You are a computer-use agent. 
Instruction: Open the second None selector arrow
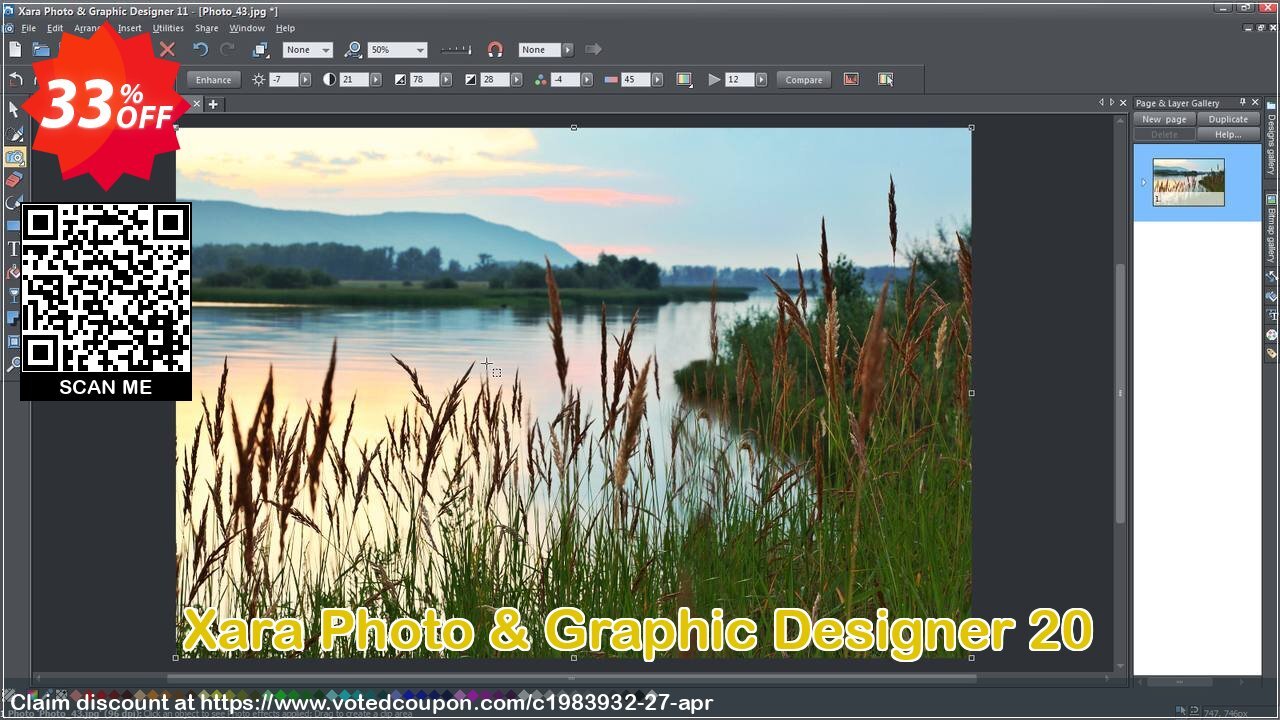point(568,49)
